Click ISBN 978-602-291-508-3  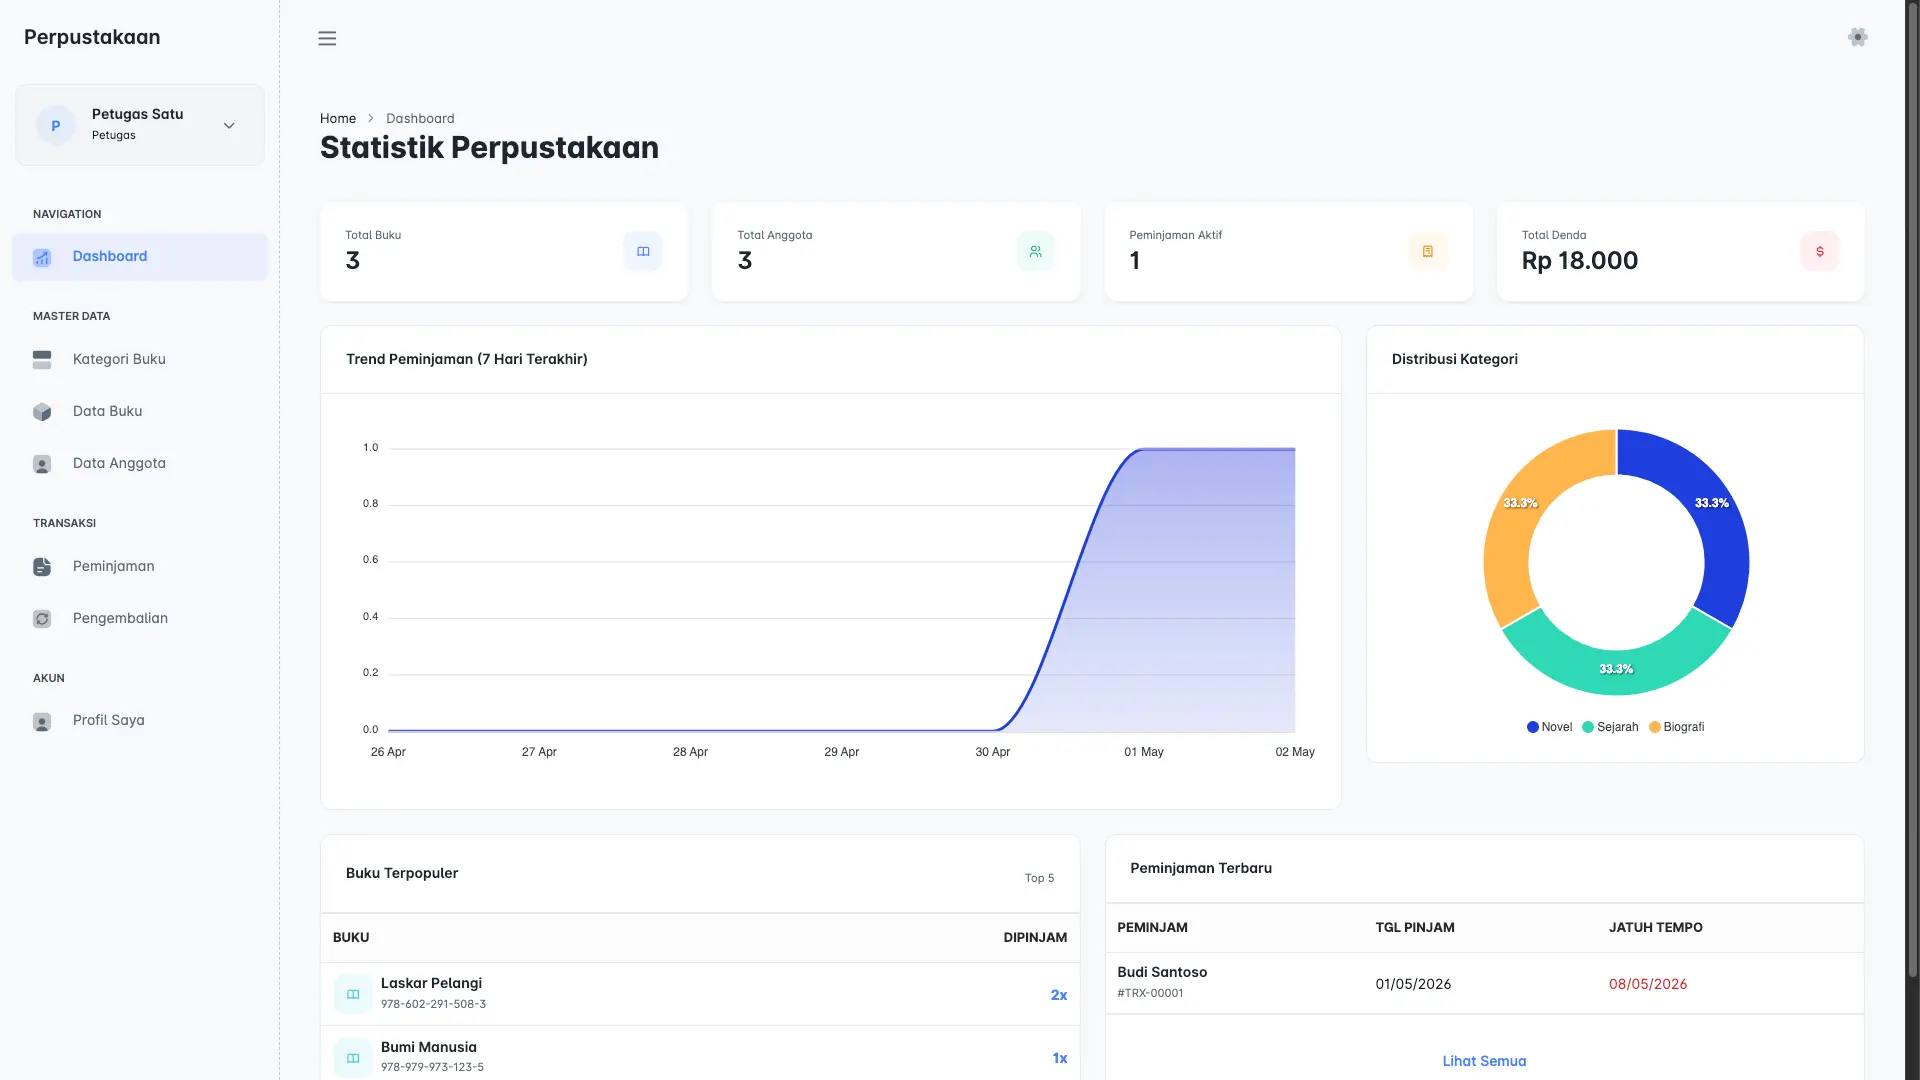click(x=433, y=1004)
